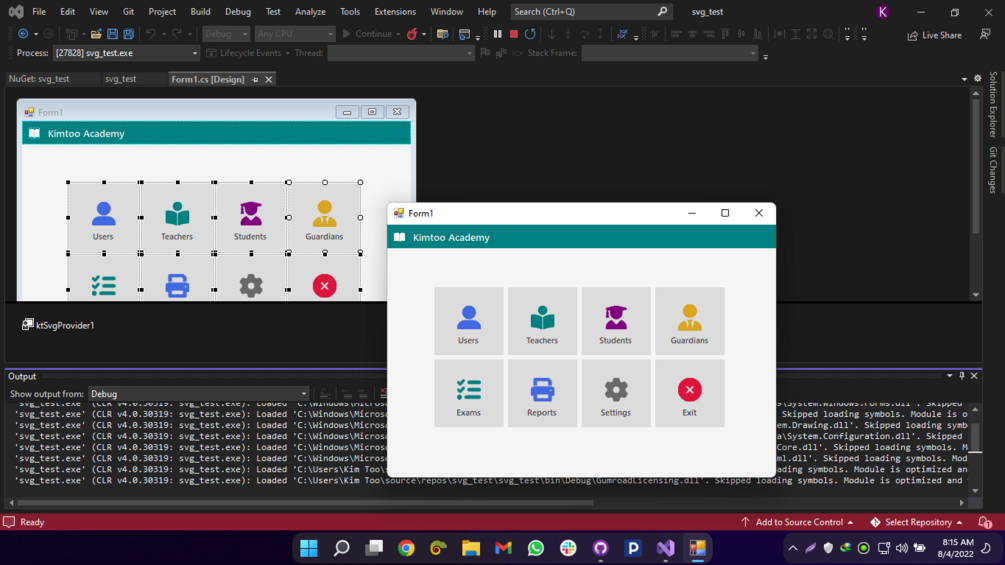This screenshot has width=1005, height=565.
Task: Click the red Exit tile in the running Form1 window
Action: pos(690,393)
